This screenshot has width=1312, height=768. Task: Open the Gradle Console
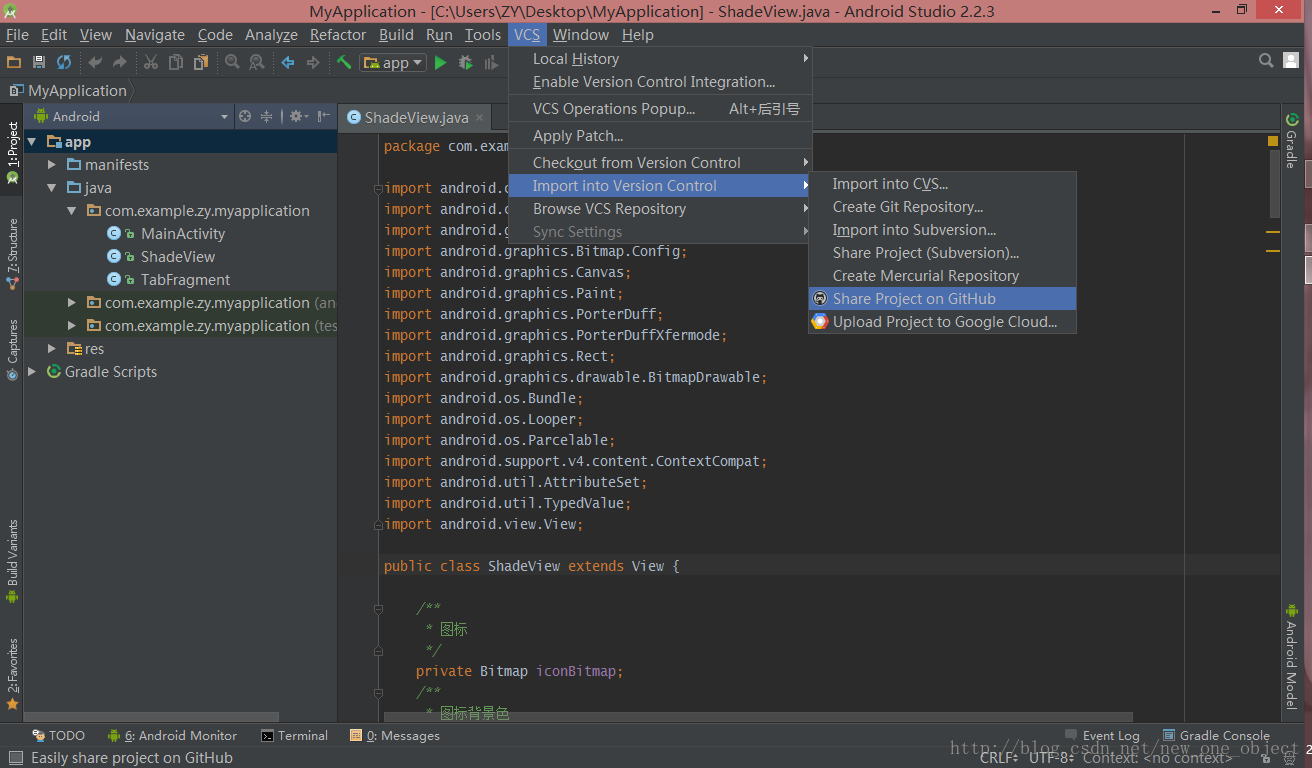tap(1216, 736)
